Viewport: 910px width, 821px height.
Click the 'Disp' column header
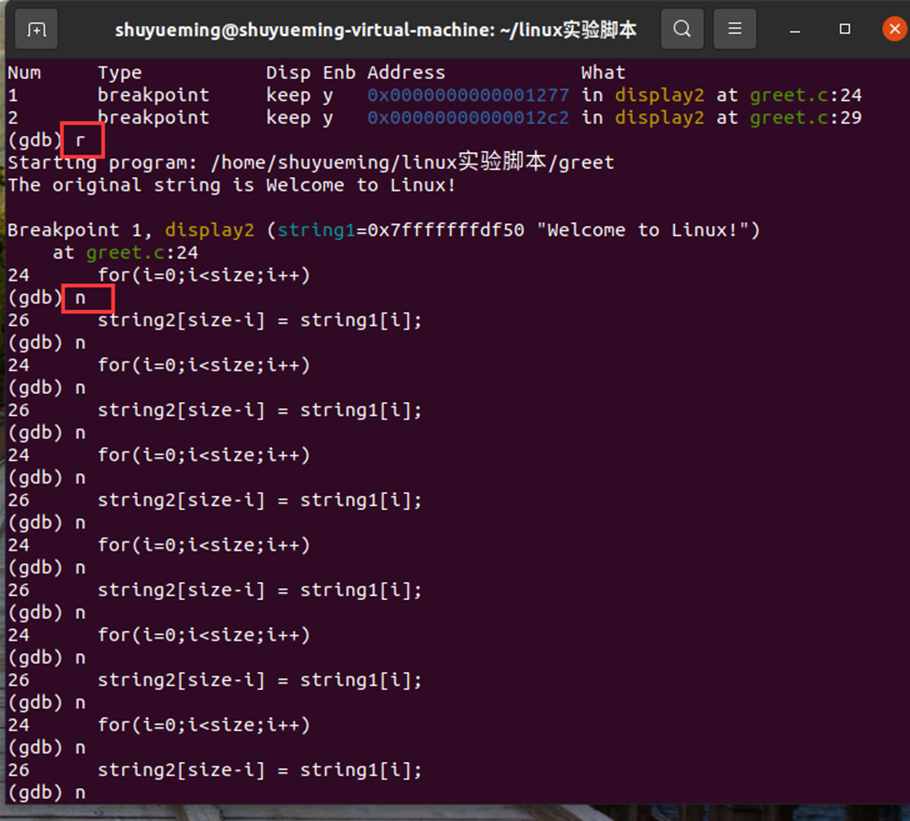[x=288, y=73]
